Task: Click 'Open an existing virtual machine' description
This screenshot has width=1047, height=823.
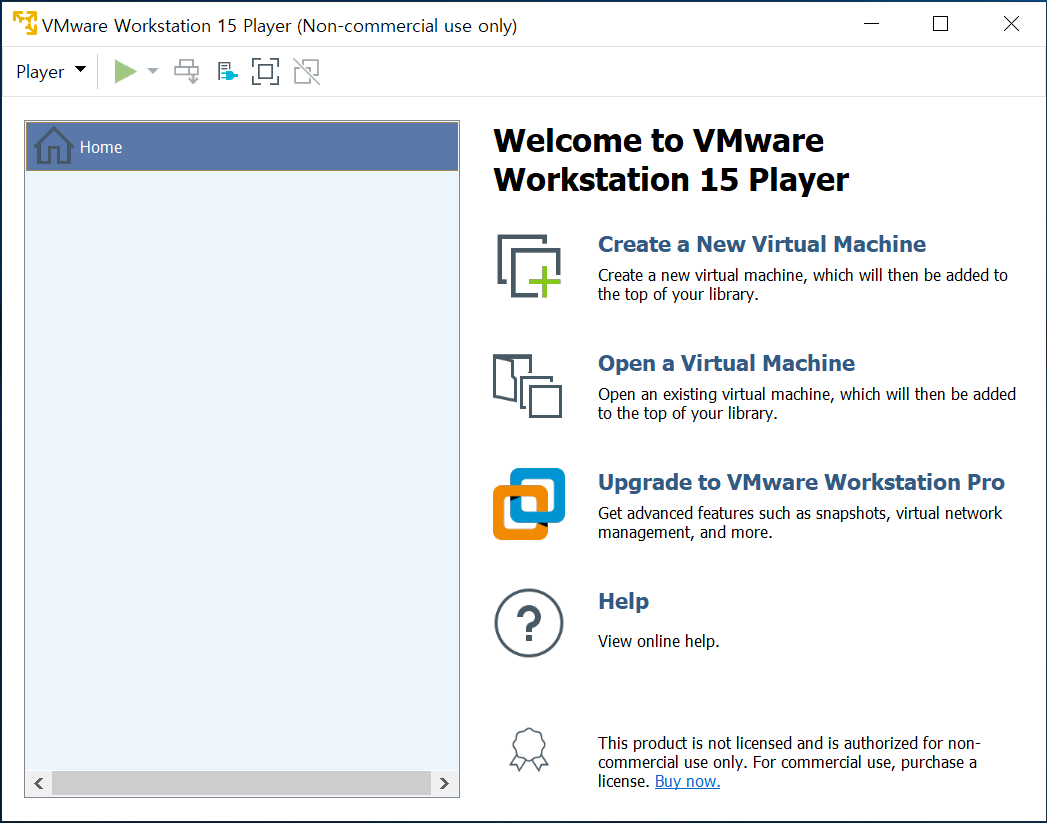Action: tap(807, 404)
